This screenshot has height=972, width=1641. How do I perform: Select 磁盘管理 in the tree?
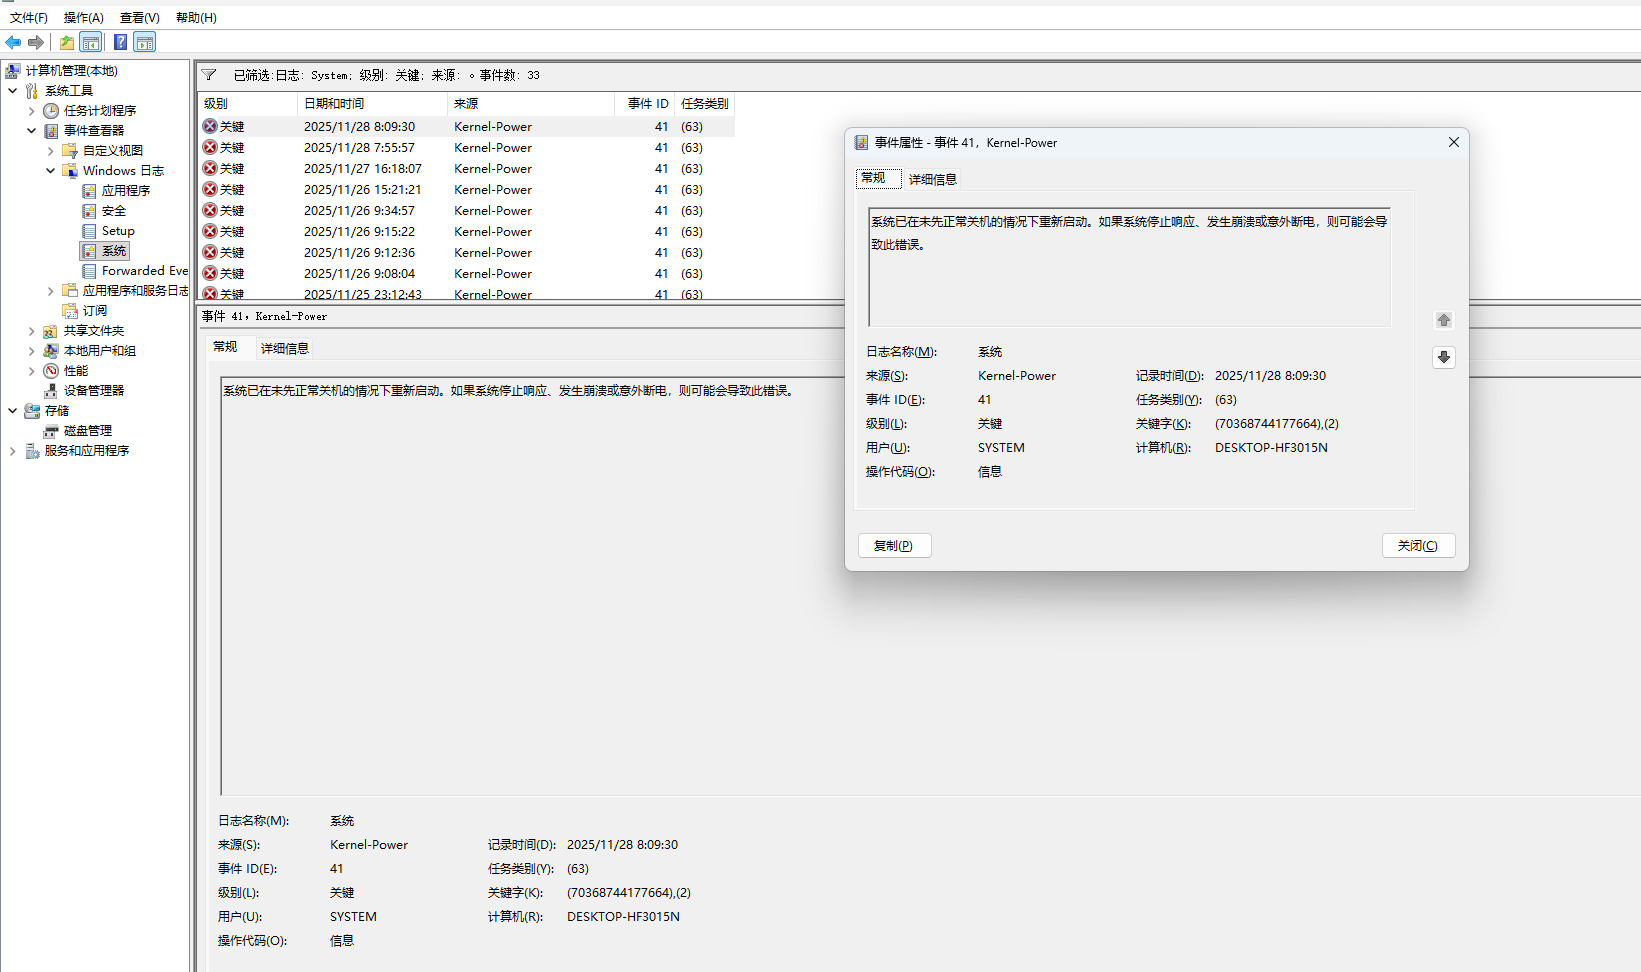point(88,431)
